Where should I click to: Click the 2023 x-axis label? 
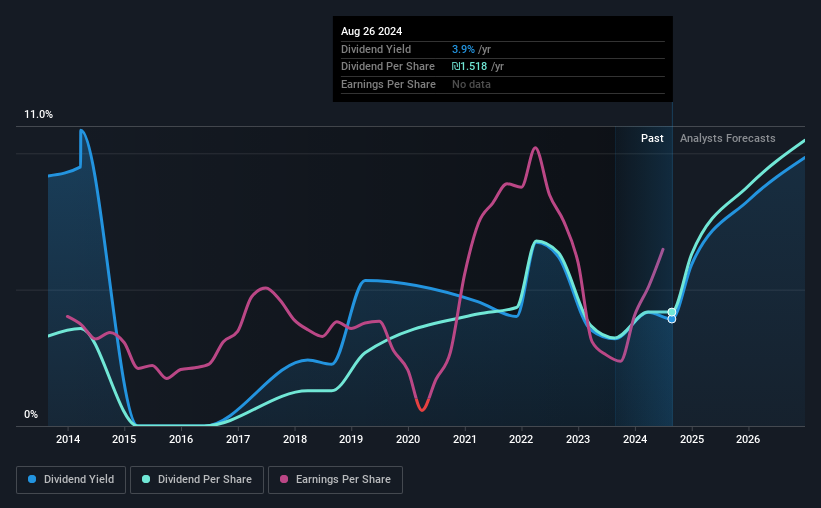[x=578, y=439]
